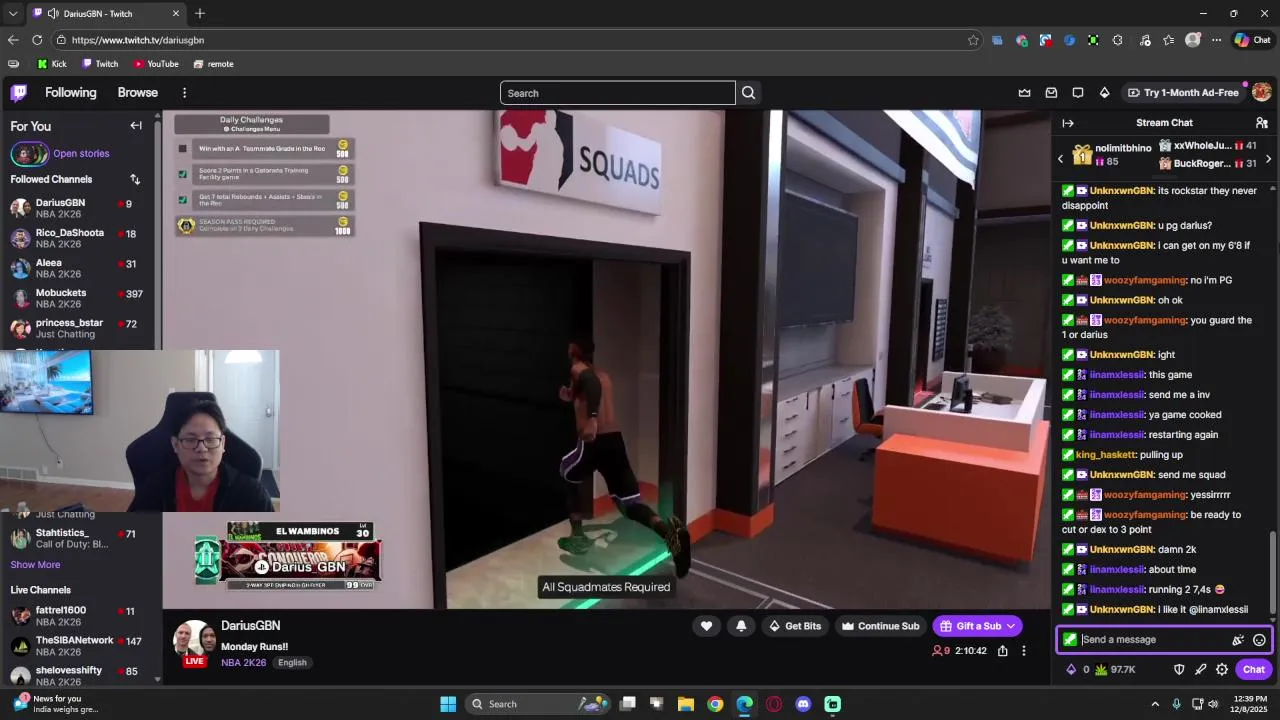Click the Continue Sub button
The image size is (1280, 720).
(880, 626)
